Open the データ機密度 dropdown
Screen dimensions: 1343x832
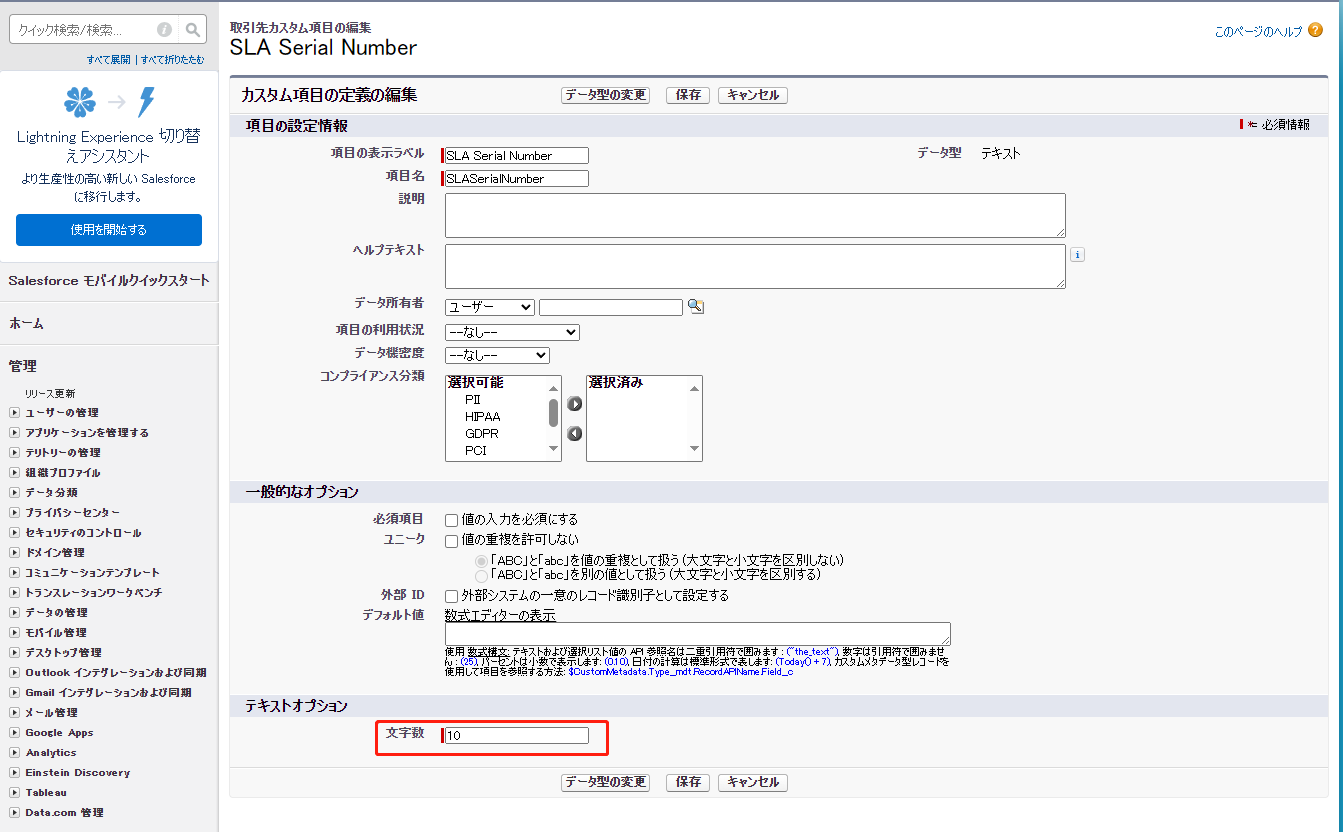click(x=497, y=355)
